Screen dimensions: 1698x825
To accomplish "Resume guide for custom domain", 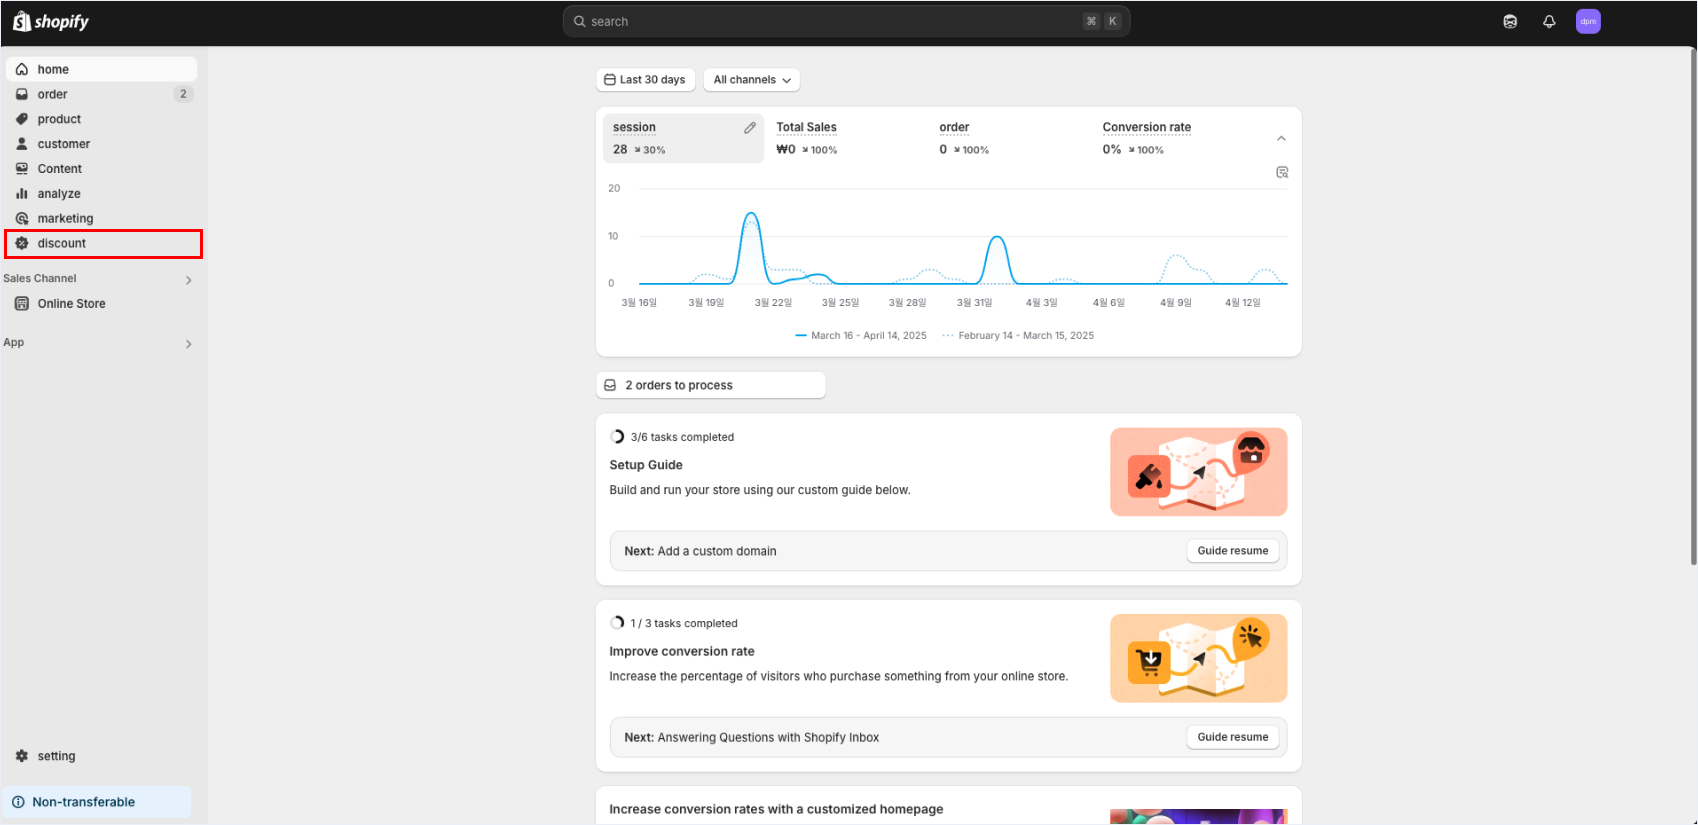I will (x=1233, y=551).
